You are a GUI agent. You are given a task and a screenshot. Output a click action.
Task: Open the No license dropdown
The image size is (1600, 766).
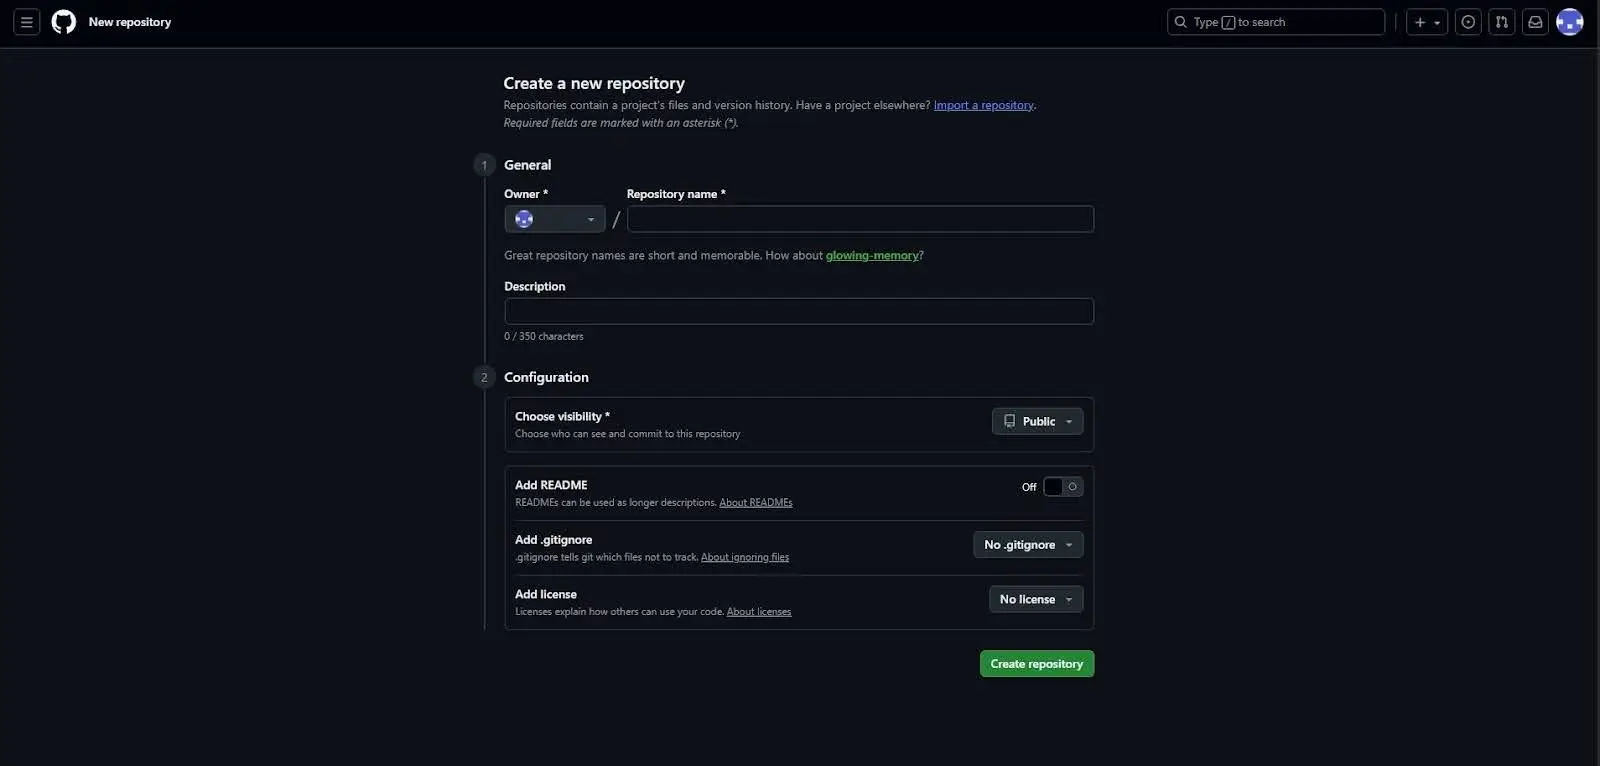click(1035, 599)
